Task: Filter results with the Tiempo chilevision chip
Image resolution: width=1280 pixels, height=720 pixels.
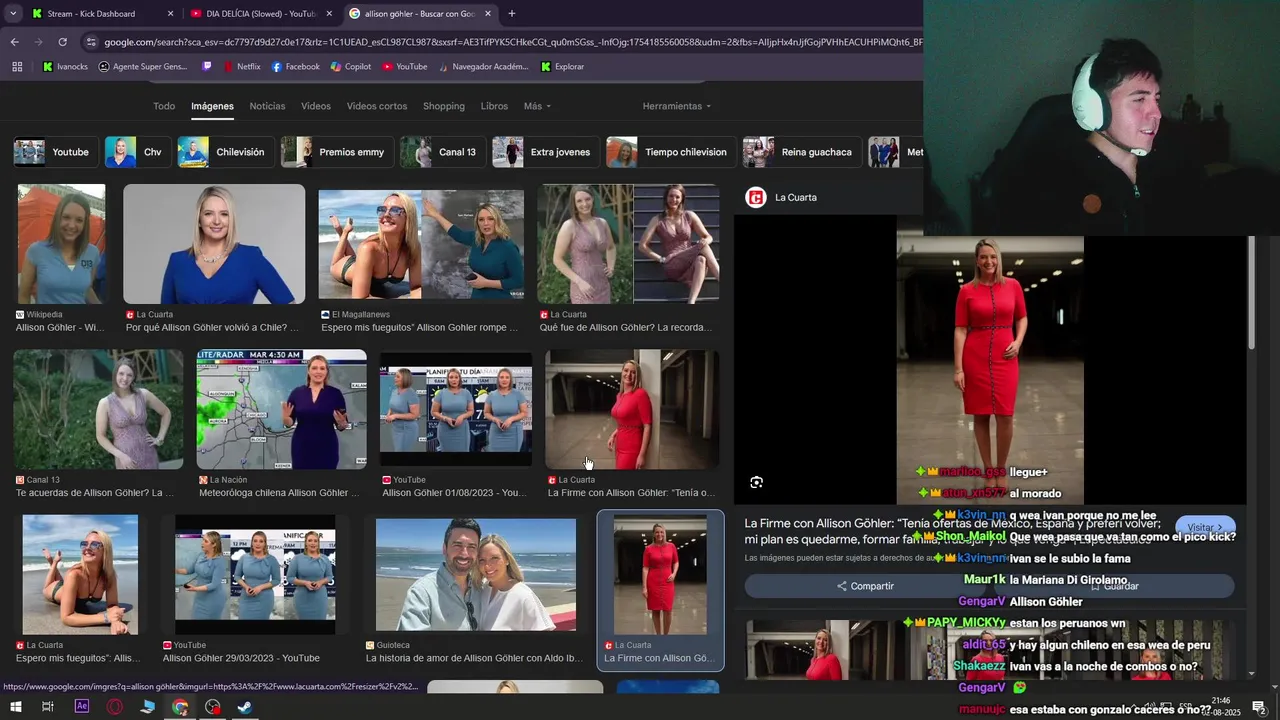Action: click(671, 152)
